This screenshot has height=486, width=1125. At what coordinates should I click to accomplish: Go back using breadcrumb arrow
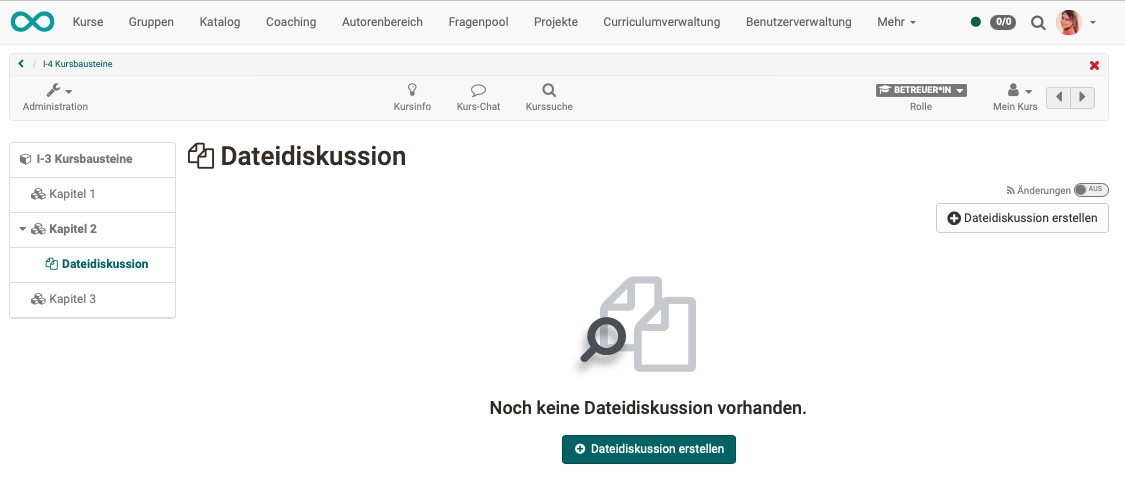[x=22, y=64]
